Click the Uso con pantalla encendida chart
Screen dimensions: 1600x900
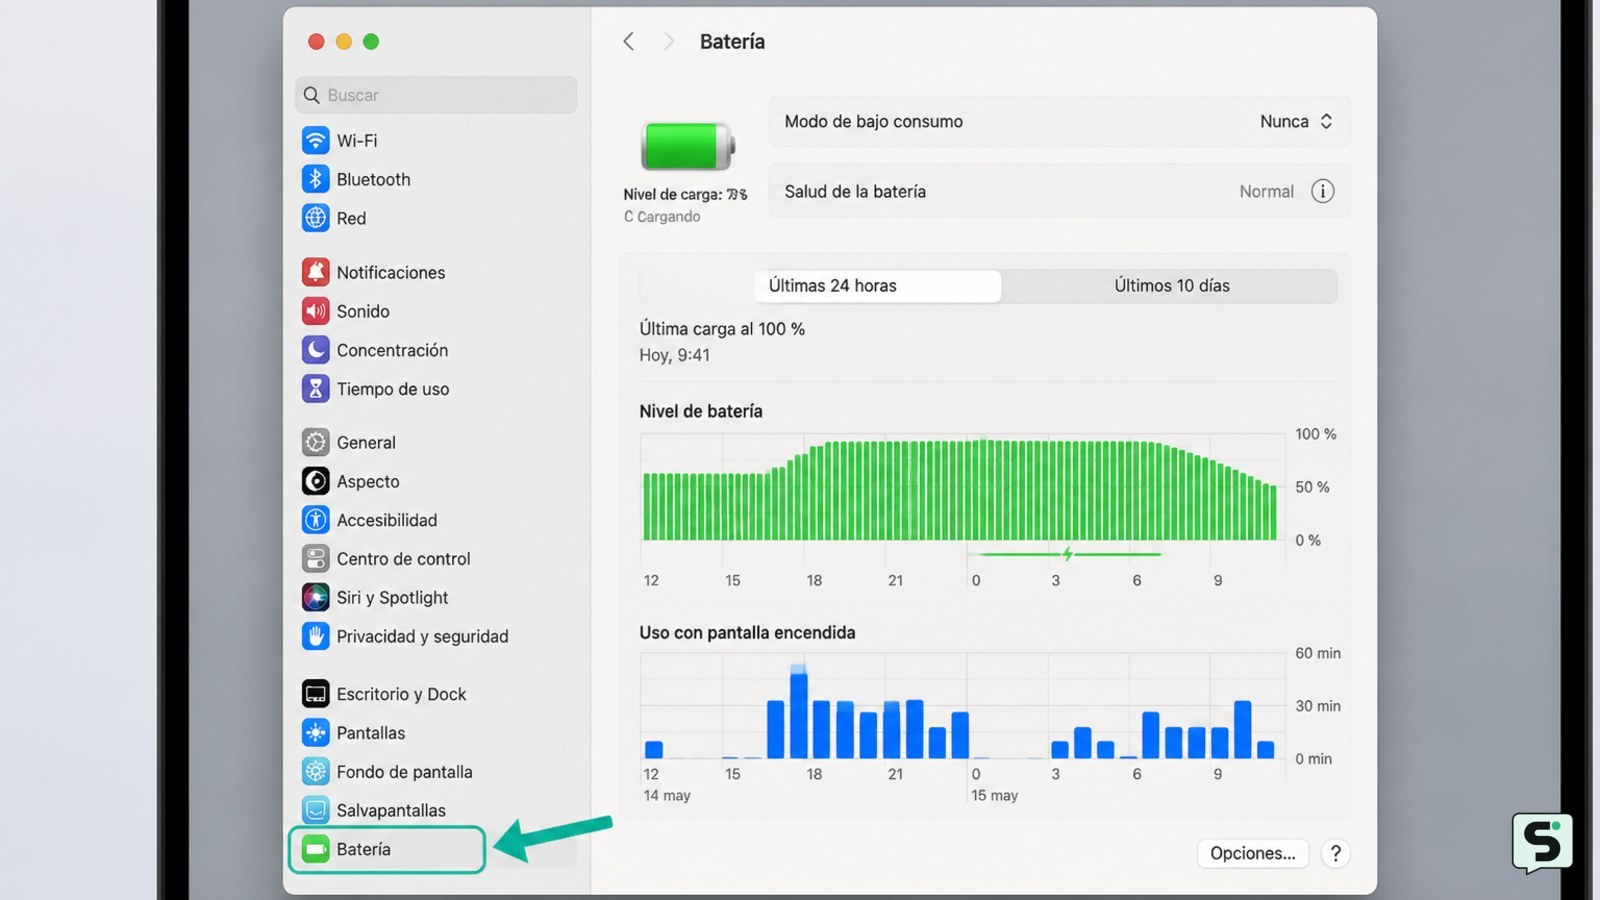point(962,707)
